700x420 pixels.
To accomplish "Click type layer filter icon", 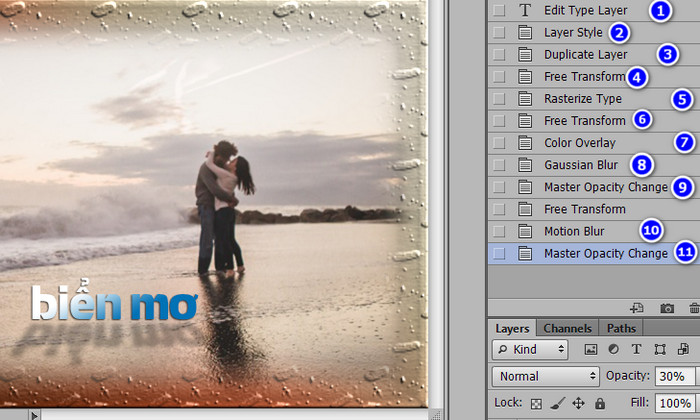I will click(637, 349).
